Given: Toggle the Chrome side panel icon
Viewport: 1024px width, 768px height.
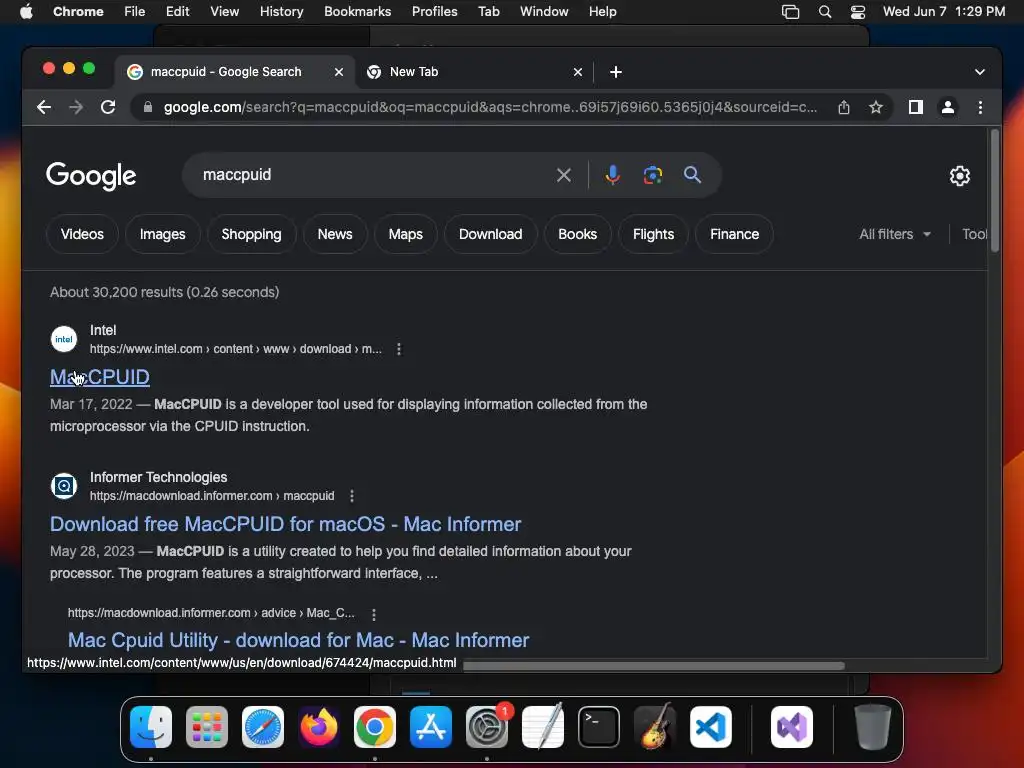Looking at the screenshot, I should pos(916,107).
